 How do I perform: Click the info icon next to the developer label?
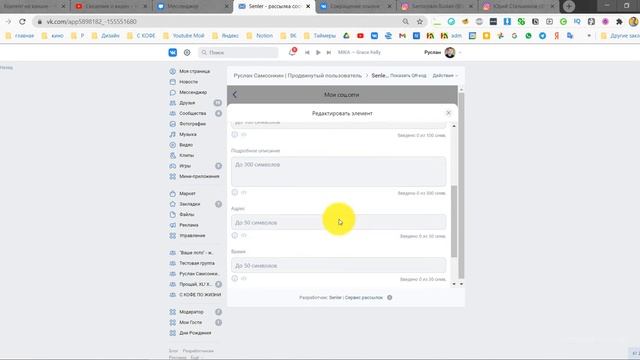[390, 298]
